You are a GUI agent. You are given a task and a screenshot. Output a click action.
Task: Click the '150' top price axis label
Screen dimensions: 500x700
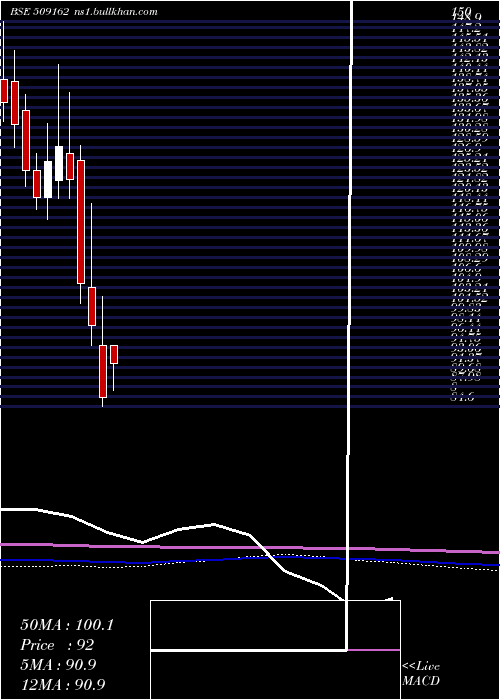click(x=462, y=11)
